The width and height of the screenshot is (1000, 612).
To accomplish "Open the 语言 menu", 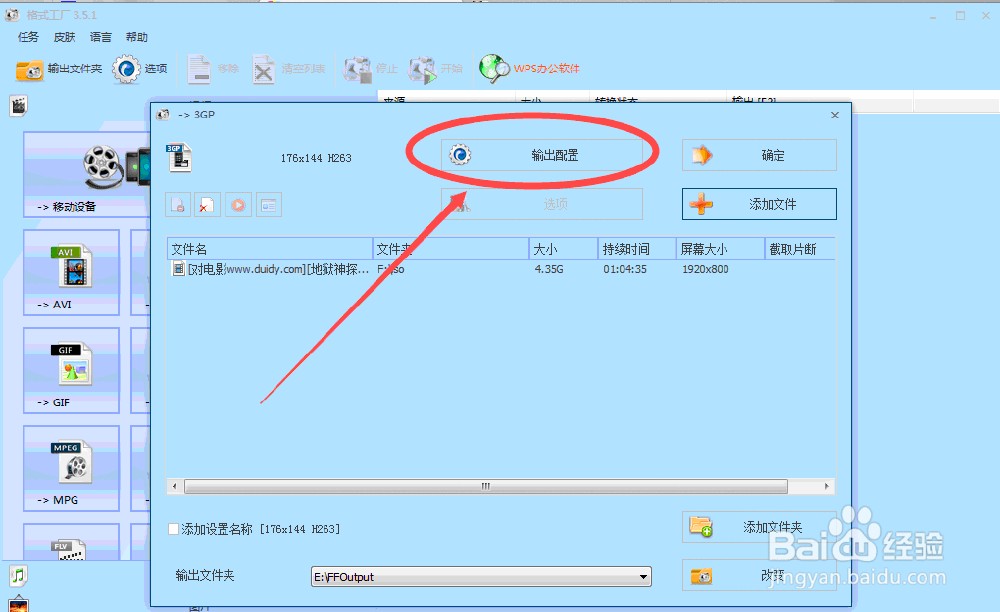I will [101, 37].
